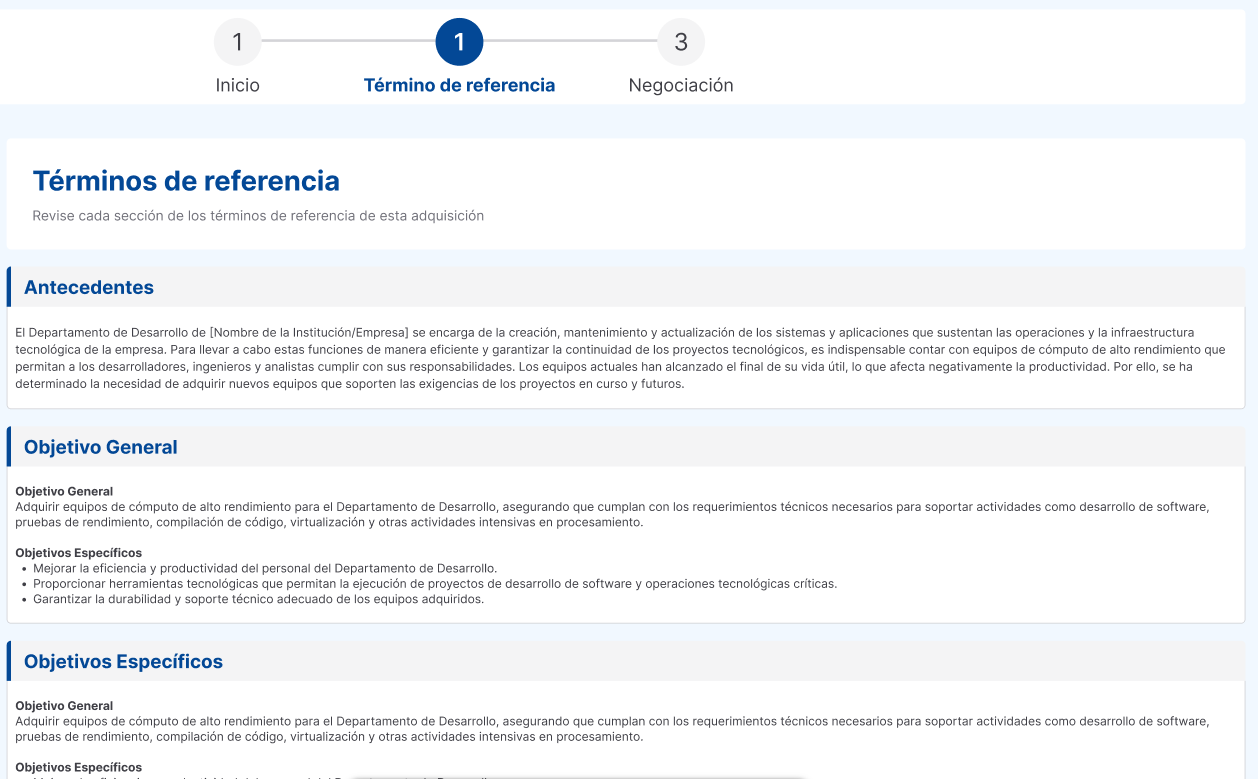Click the step 1 circle above Inicio

[x=237, y=42]
